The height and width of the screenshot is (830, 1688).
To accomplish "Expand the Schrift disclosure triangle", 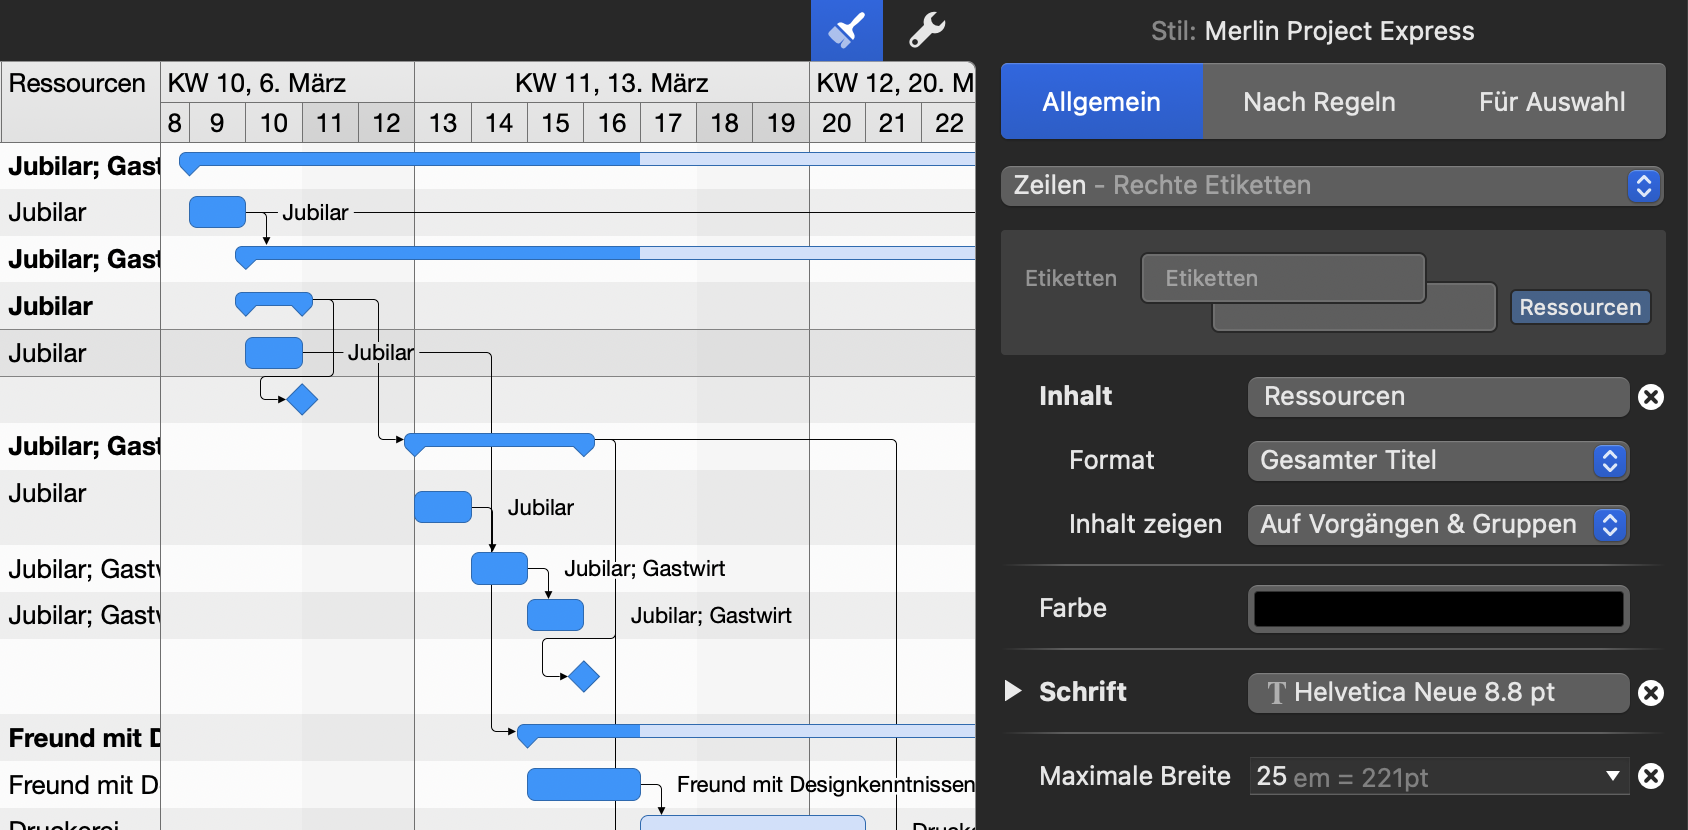I will pyautogui.click(x=1013, y=691).
